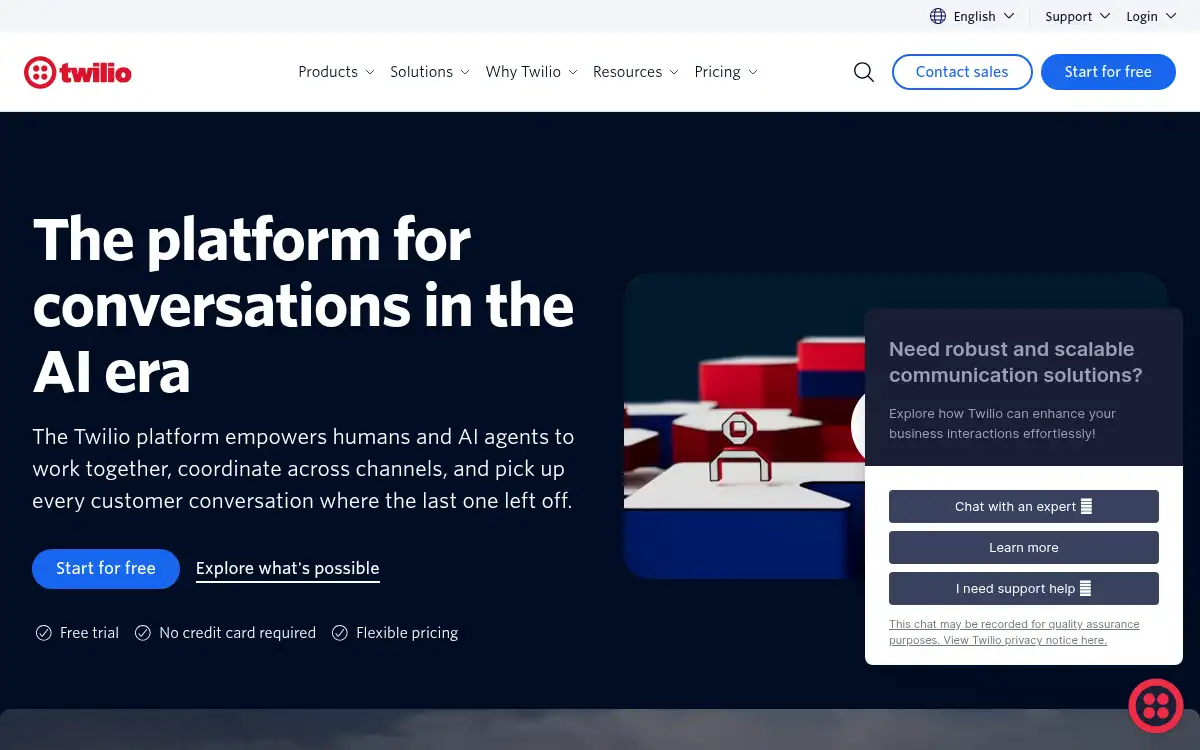Image resolution: width=1200 pixels, height=750 pixels.
Task: Expand the Products chevron
Action: pos(370,72)
